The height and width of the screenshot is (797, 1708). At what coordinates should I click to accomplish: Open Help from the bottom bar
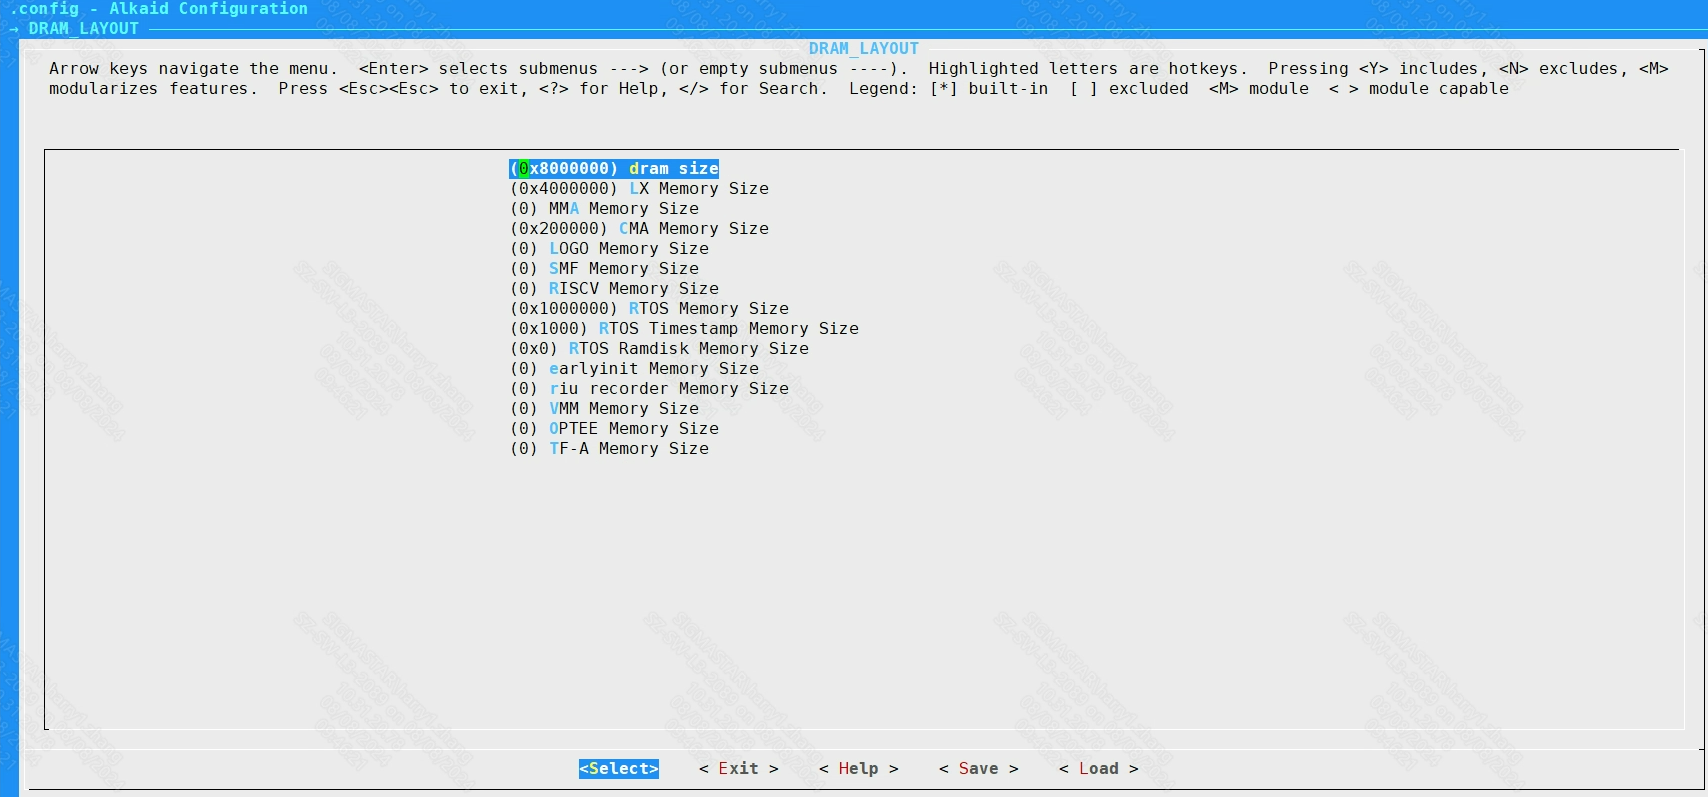coord(858,769)
